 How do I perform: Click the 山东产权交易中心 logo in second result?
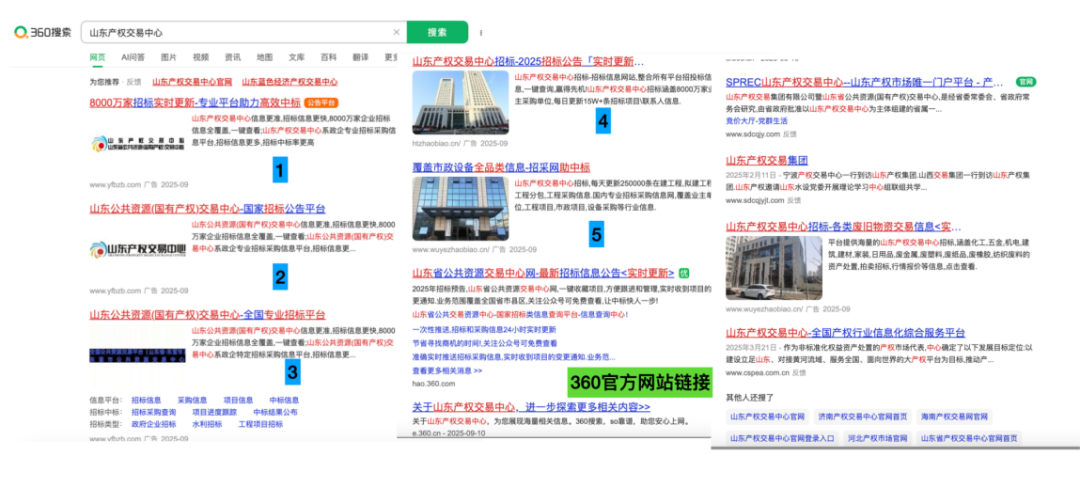137,249
